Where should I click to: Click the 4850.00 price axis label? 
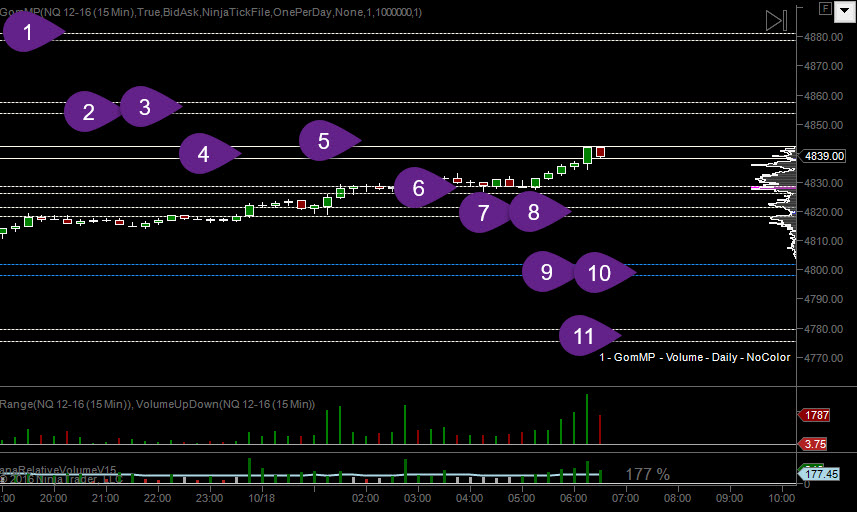[x=823, y=125]
